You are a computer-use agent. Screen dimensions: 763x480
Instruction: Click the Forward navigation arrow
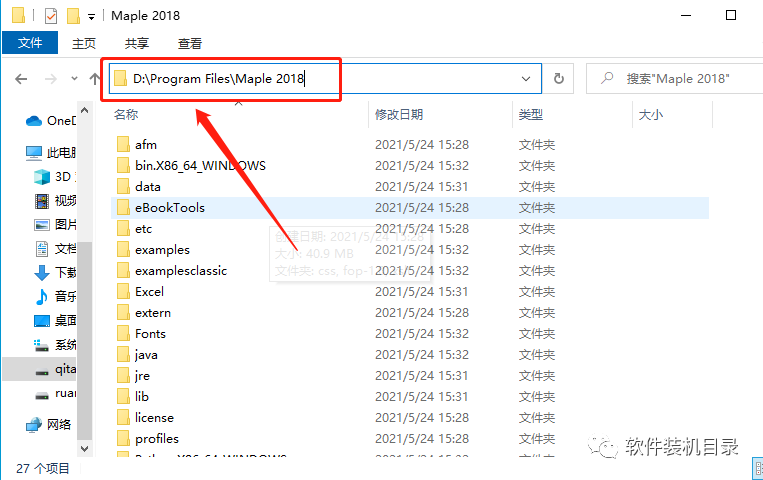coord(50,78)
